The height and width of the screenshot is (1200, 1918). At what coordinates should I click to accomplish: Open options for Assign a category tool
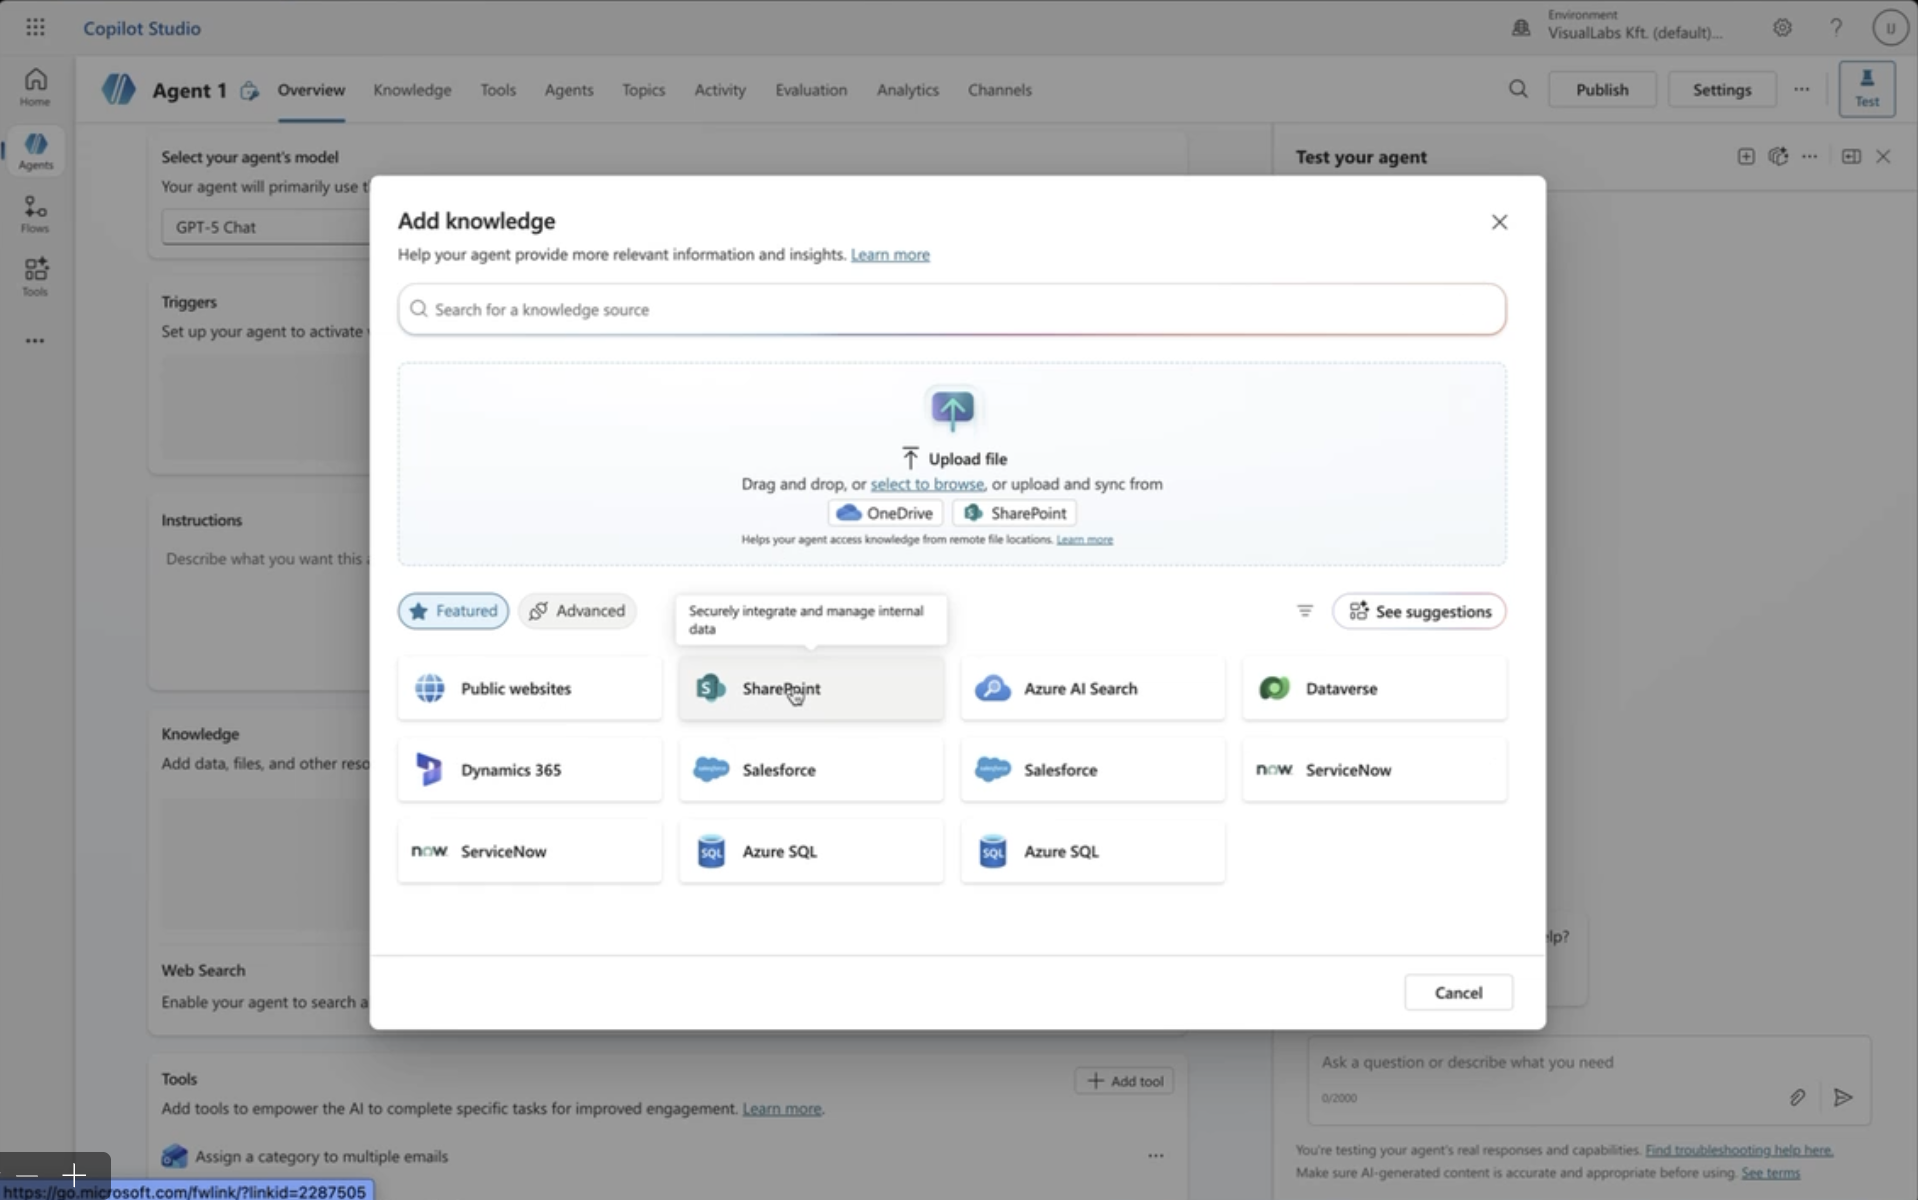pos(1155,1156)
